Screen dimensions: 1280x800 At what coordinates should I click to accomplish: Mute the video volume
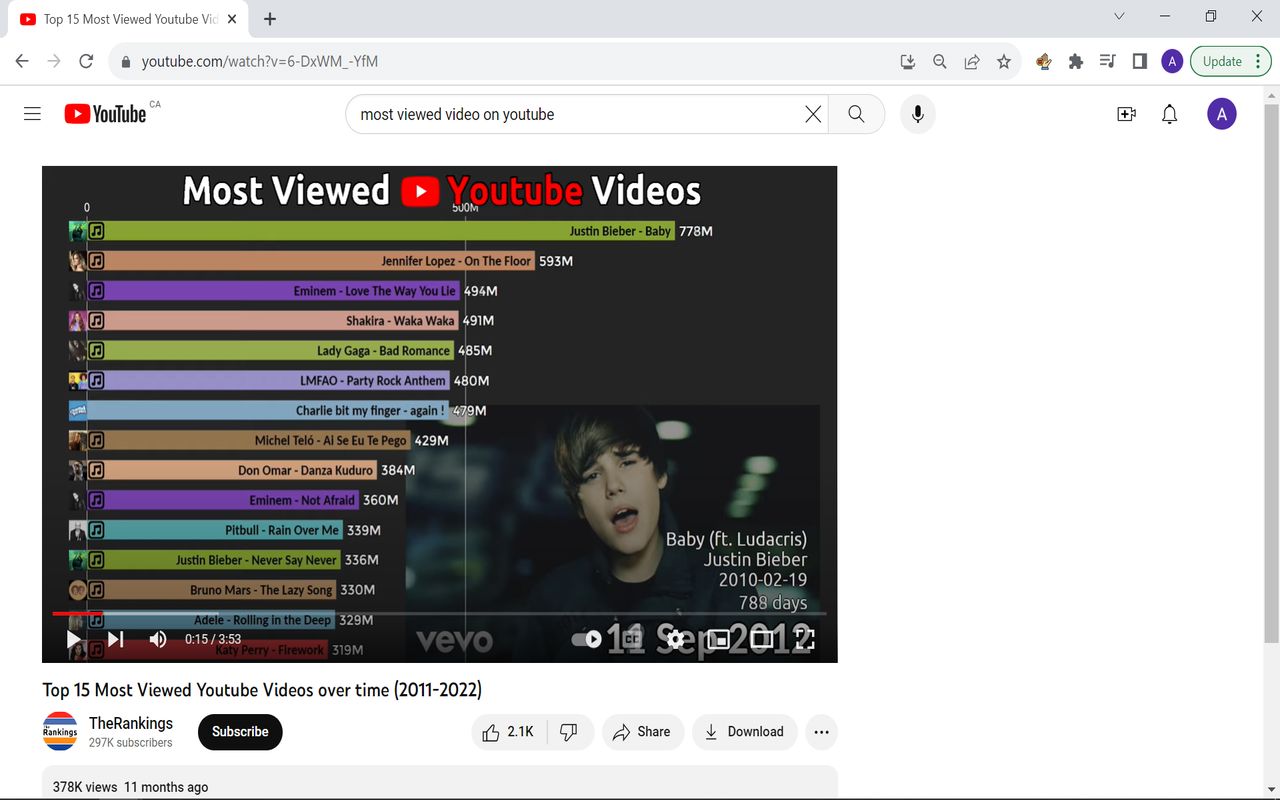(x=158, y=639)
